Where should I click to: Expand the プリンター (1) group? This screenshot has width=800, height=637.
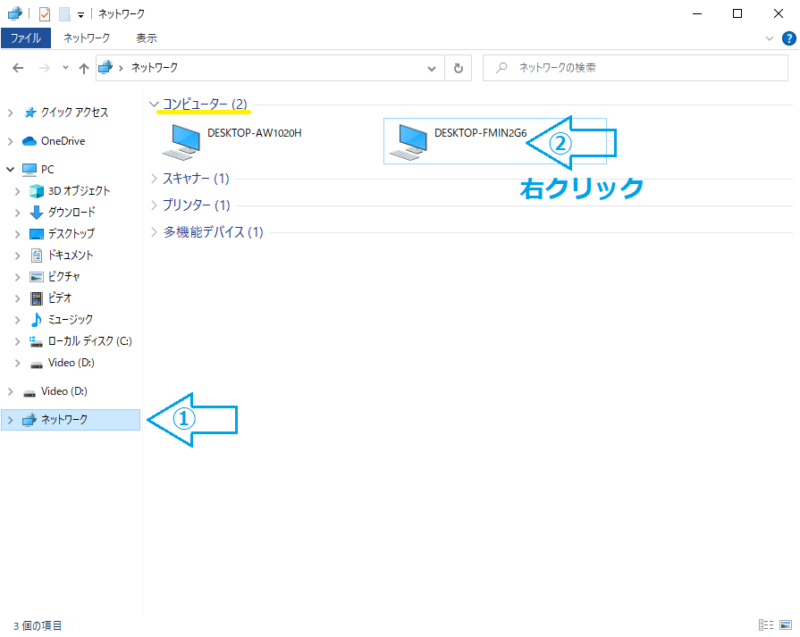pos(154,205)
